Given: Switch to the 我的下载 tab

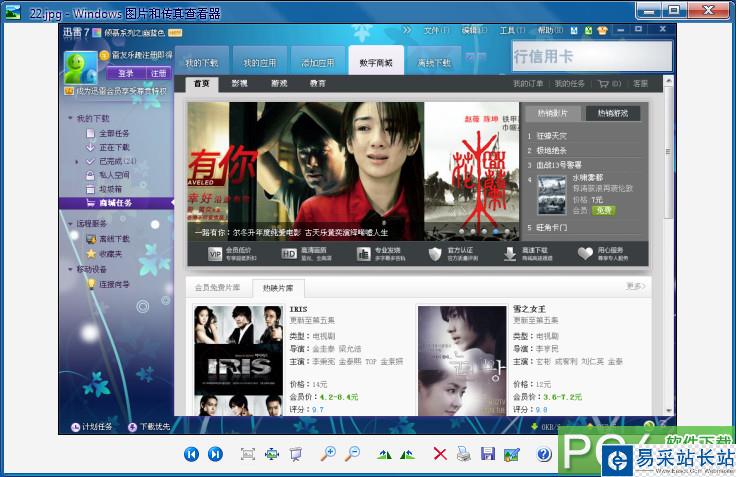Looking at the screenshot, I should 201,62.
